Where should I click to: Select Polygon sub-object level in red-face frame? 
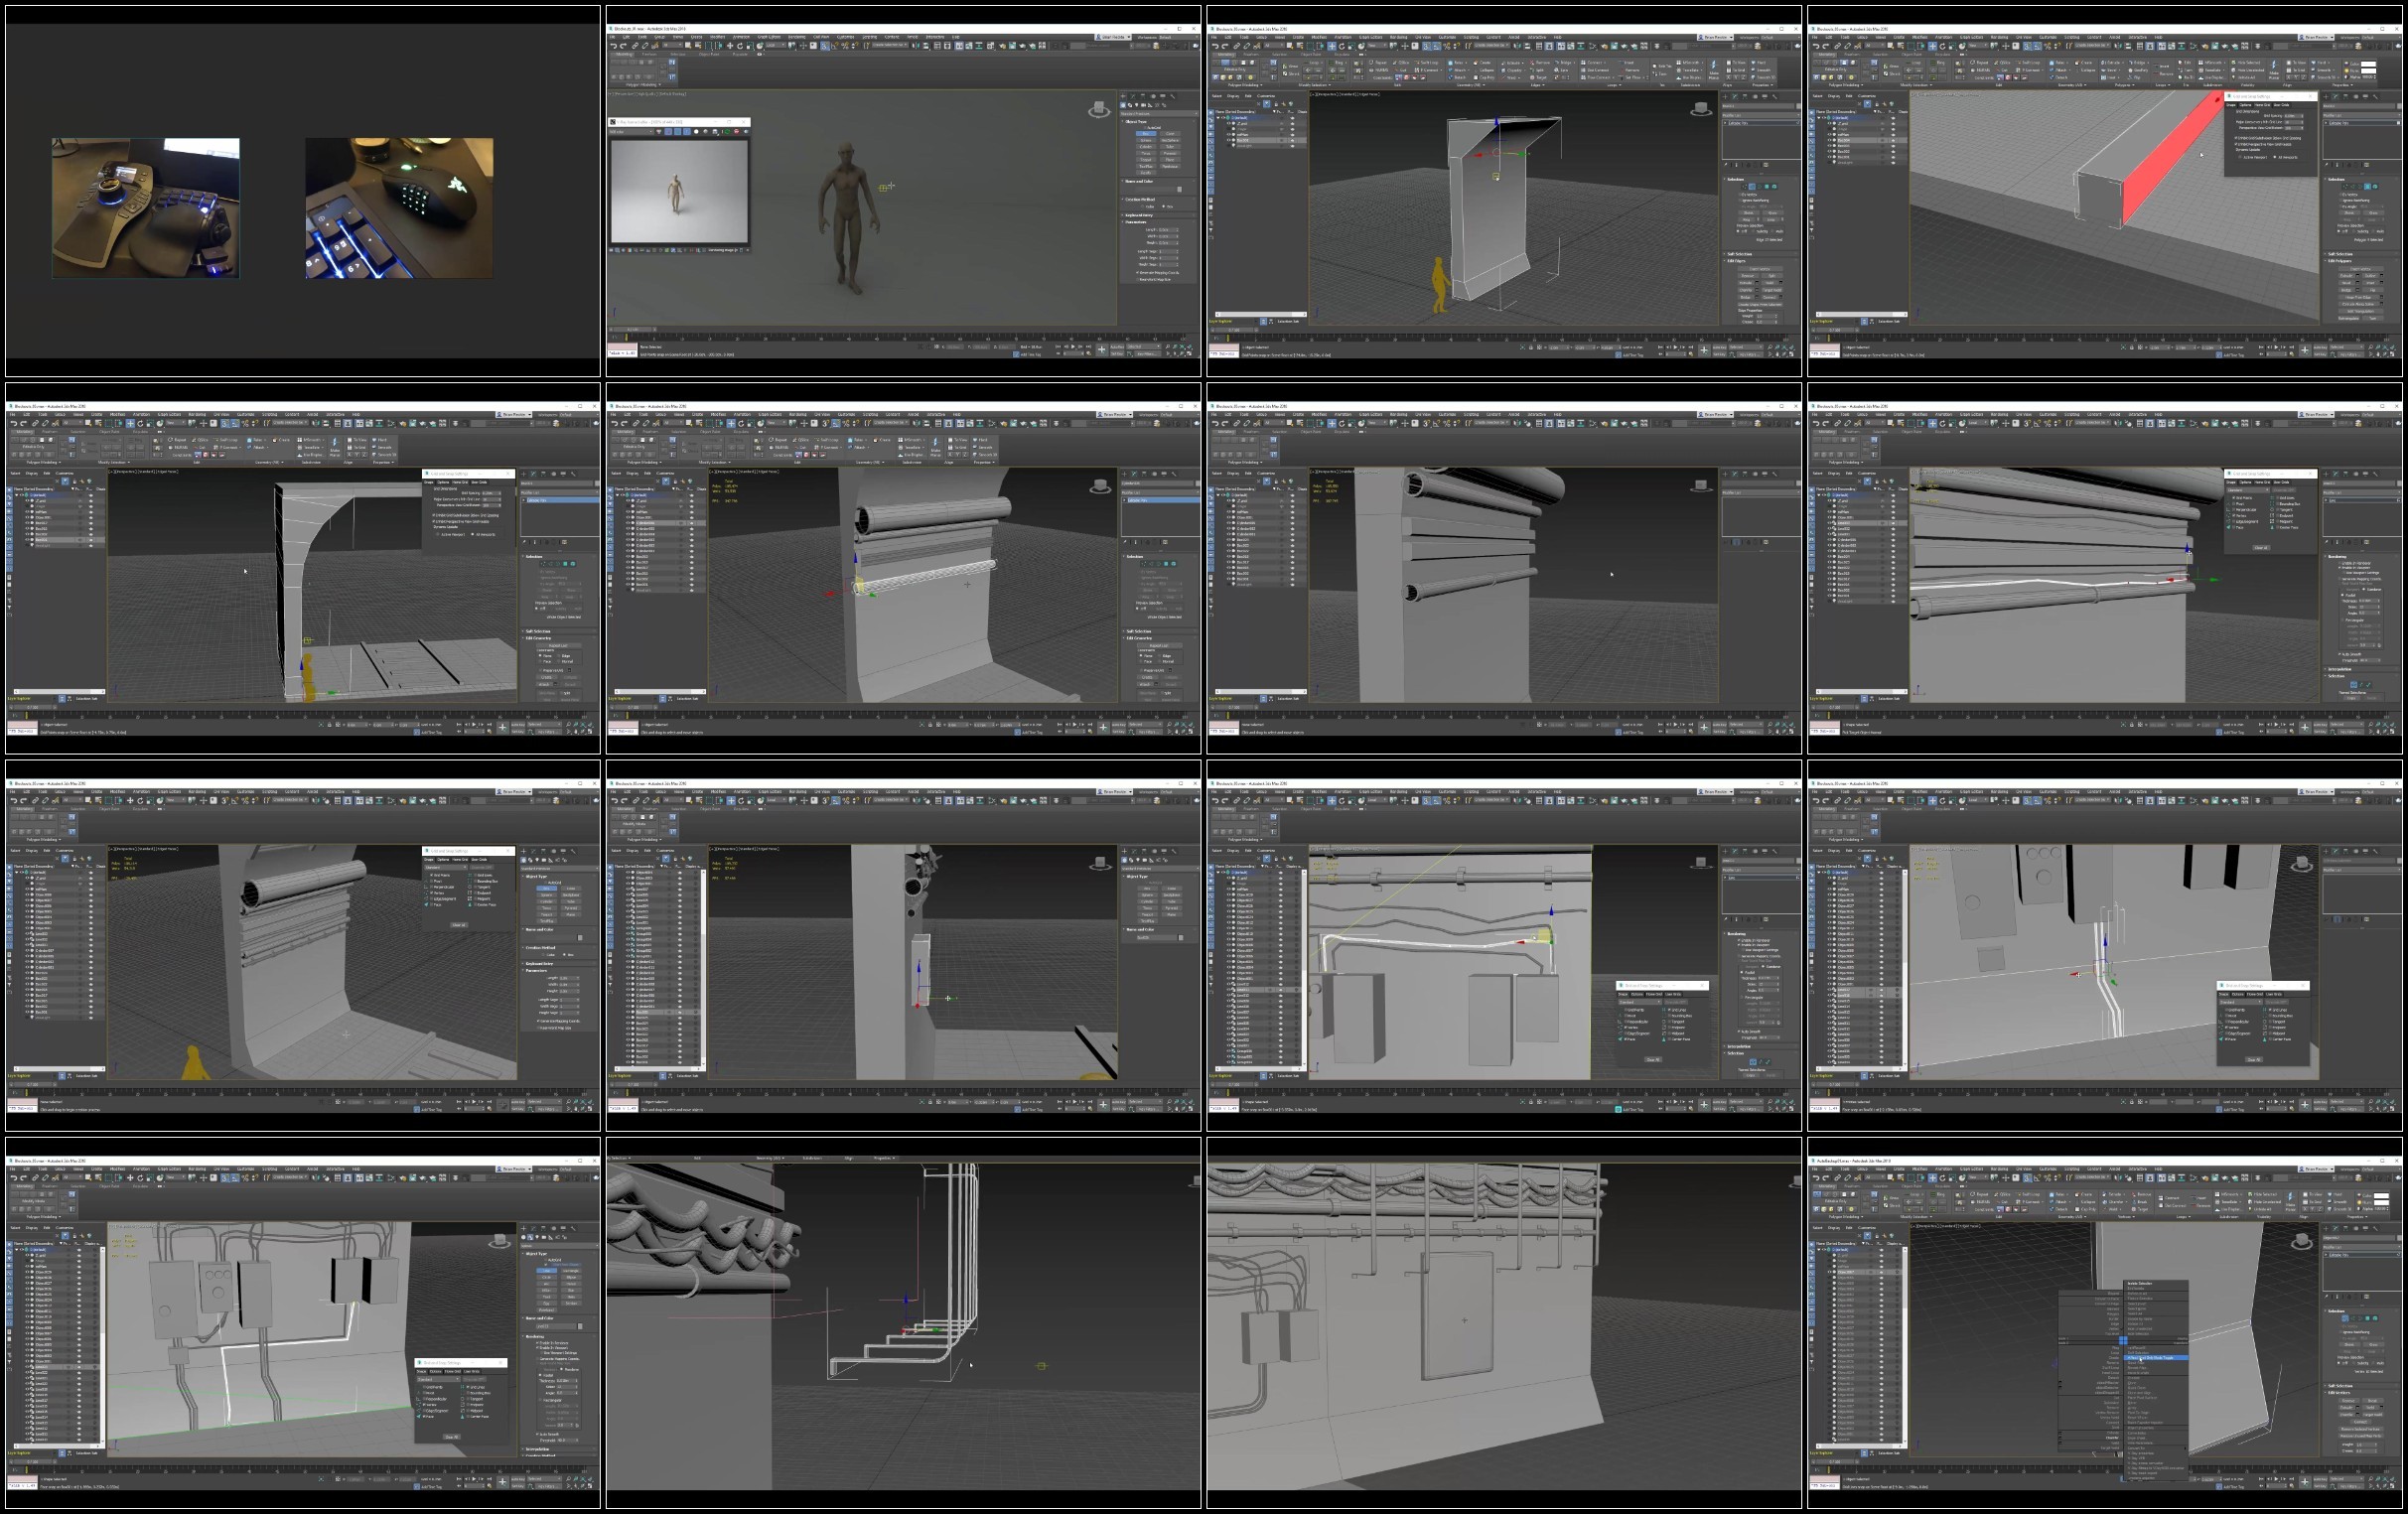pyautogui.click(x=2367, y=186)
